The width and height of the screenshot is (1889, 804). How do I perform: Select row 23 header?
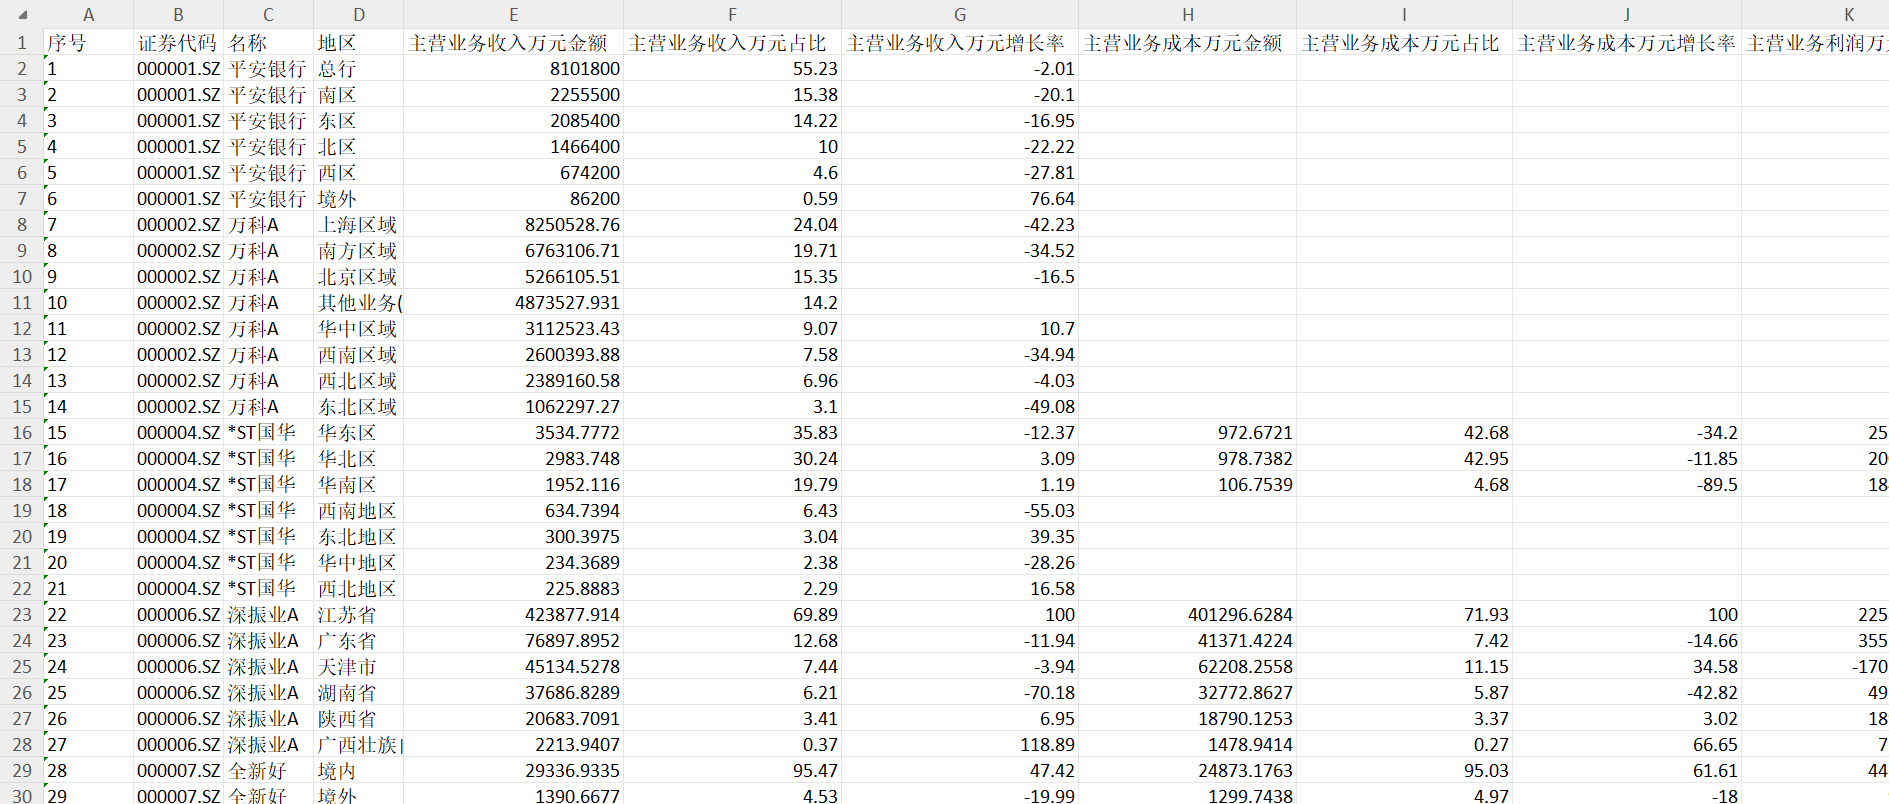[22, 615]
